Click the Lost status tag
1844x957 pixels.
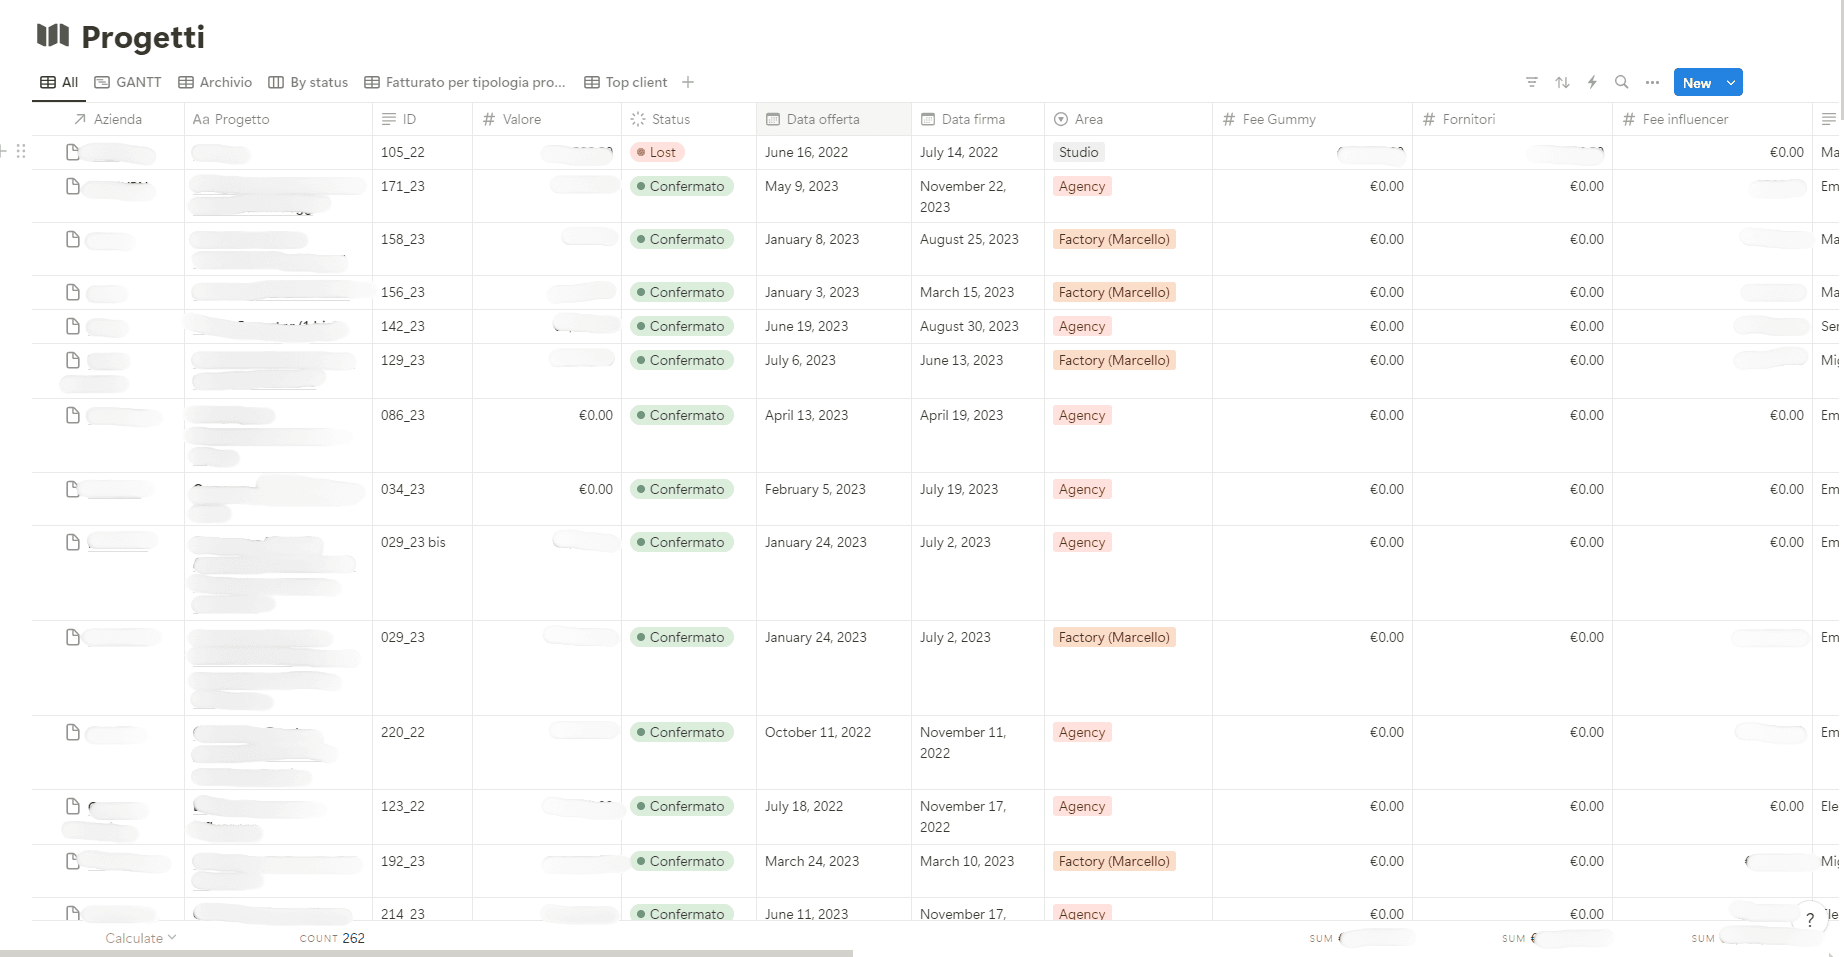coord(656,152)
